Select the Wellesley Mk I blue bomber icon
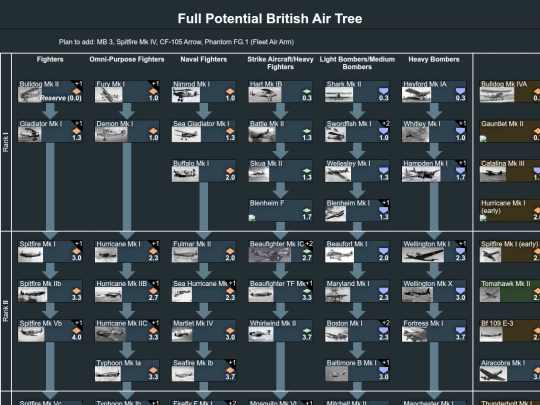 click(383, 170)
